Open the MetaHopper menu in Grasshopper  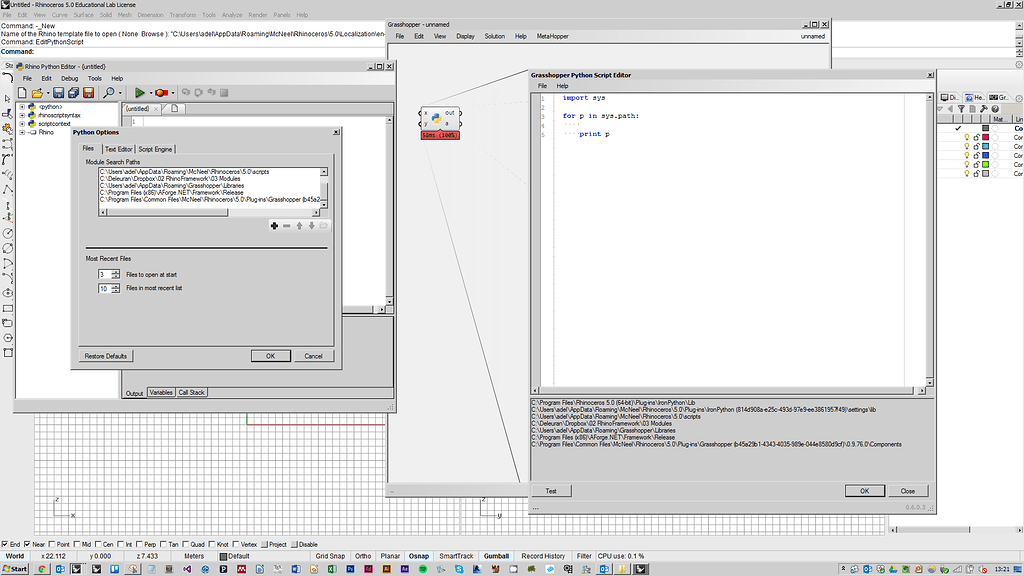point(553,37)
